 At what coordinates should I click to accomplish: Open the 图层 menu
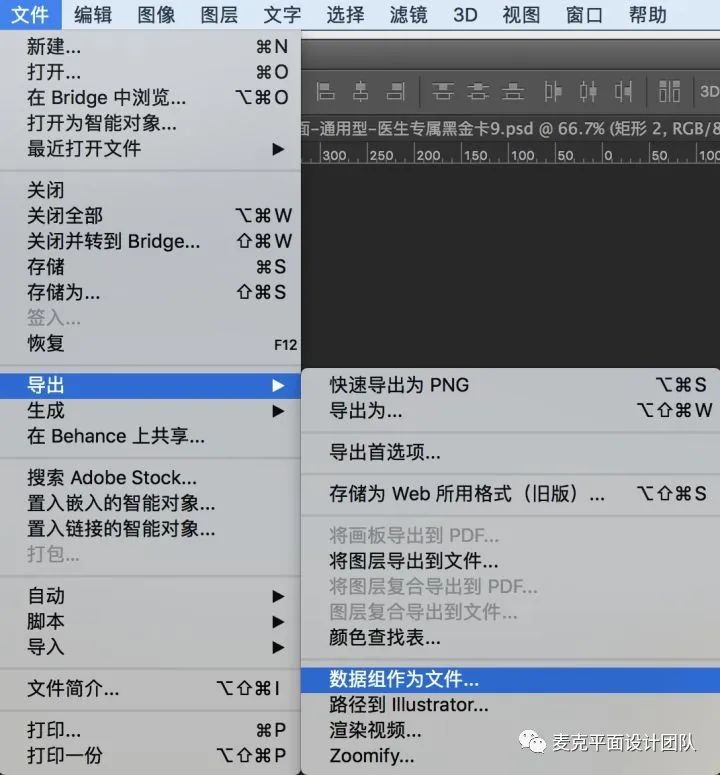[219, 15]
